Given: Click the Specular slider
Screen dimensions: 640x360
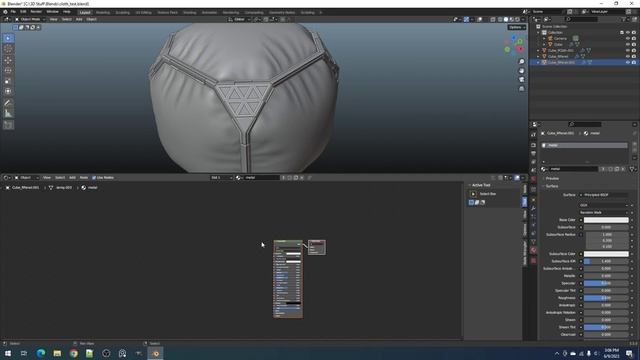Looking at the screenshot, I should click(606, 283).
